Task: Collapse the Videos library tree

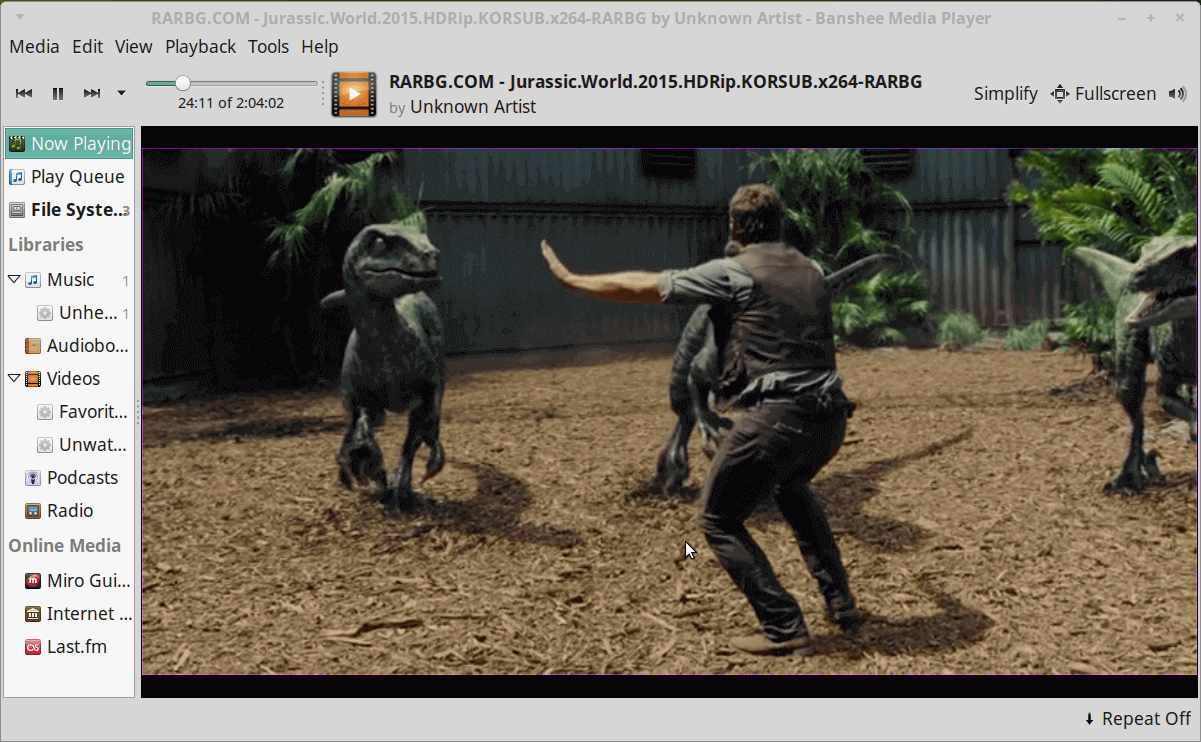Action: point(14,378)
